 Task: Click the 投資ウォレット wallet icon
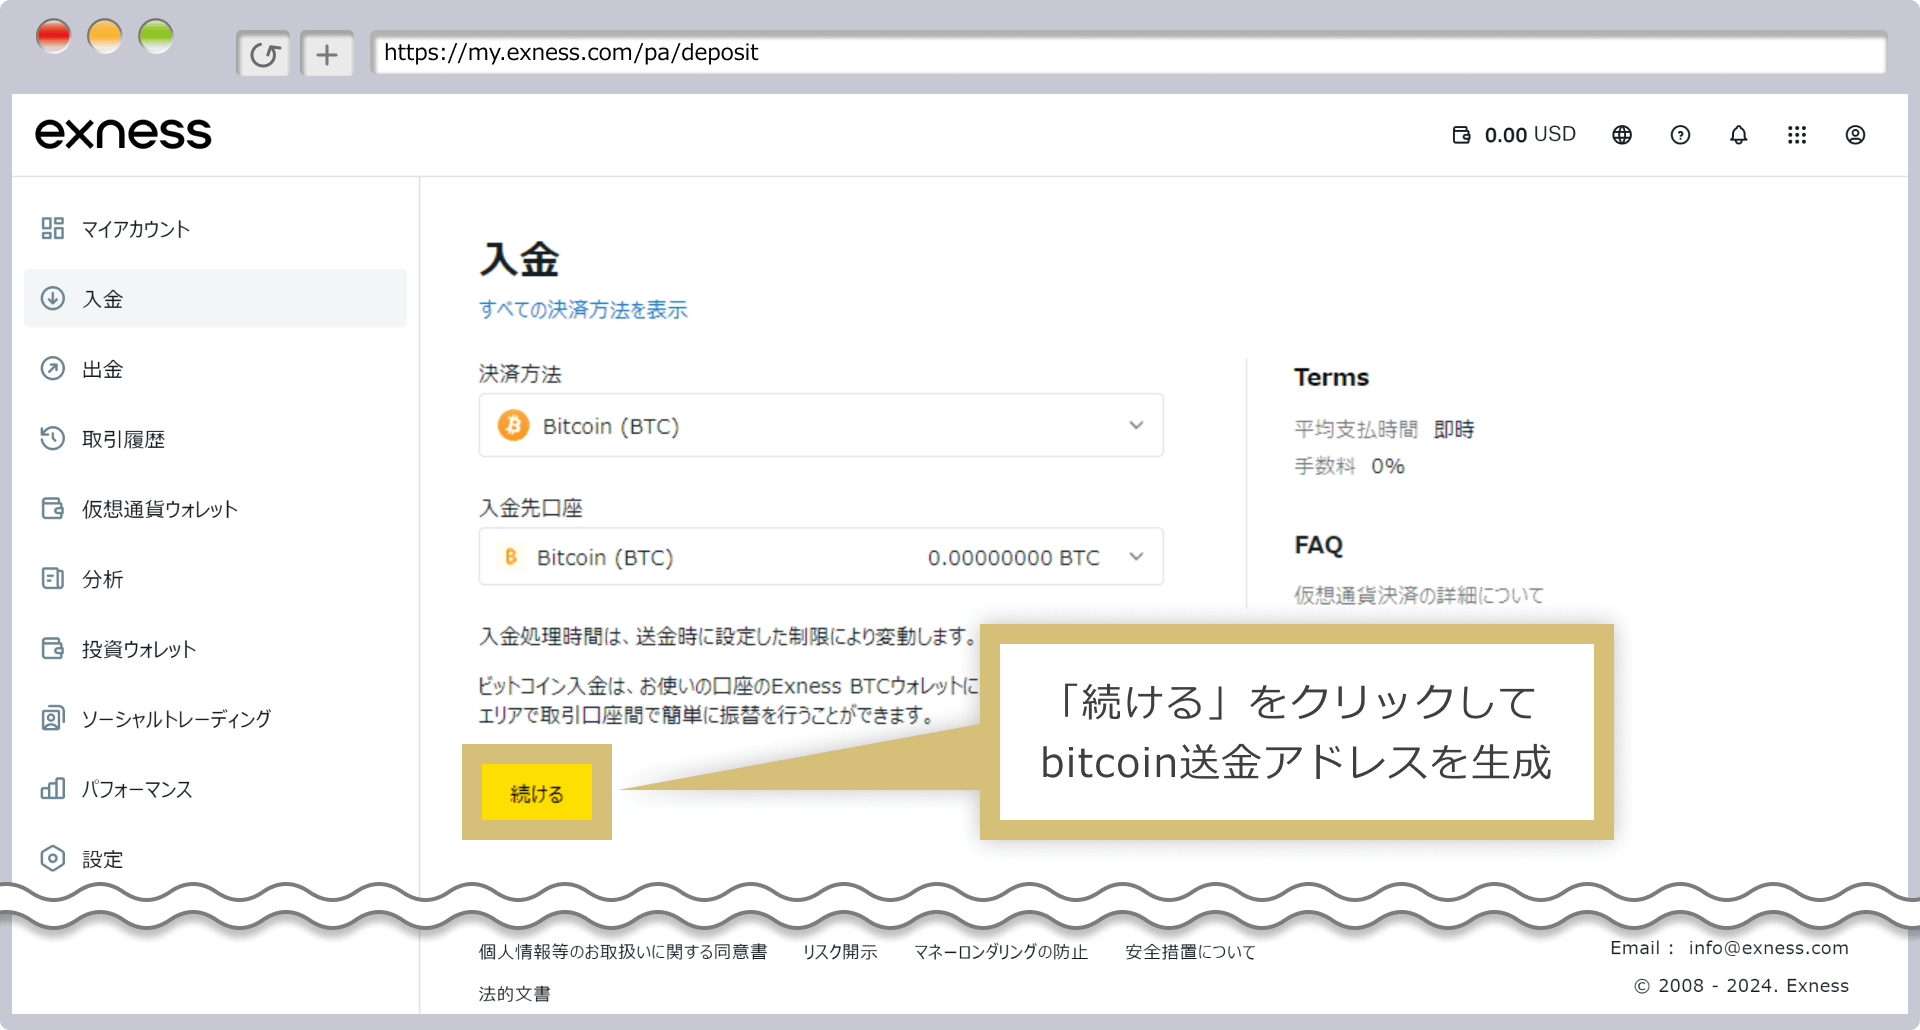(53, 648)
